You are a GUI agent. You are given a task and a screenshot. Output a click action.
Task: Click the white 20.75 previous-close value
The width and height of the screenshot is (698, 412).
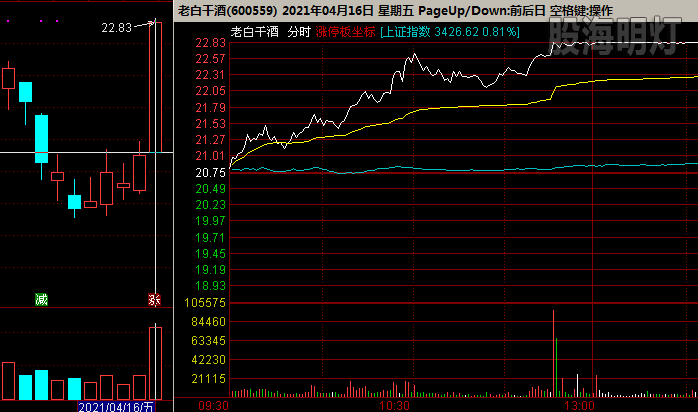click(211, 173)
